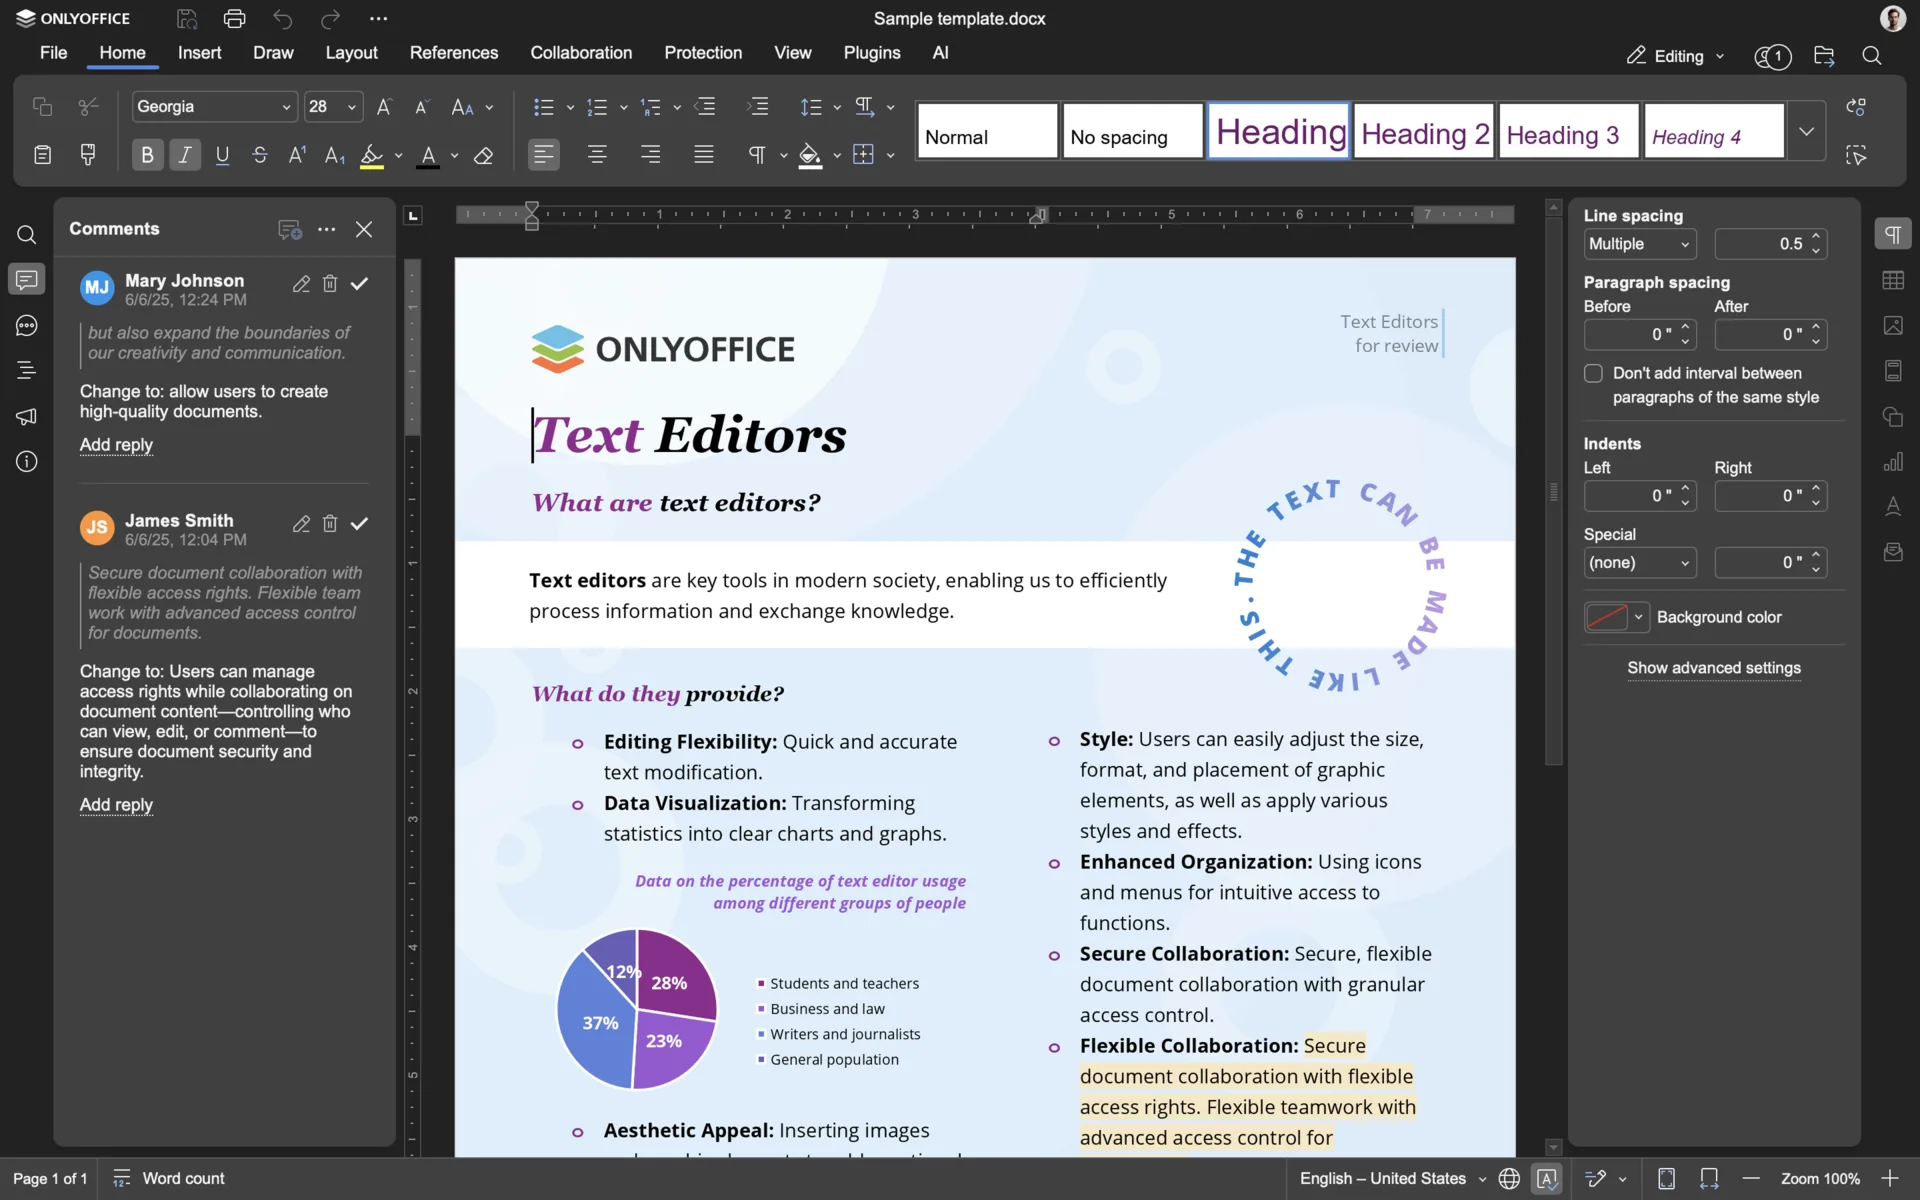The width and height of the screenshot is (1920, 1200).
Task: Open the Chart settings panel
Action: pyautogui.click(x=1893, y=462)
